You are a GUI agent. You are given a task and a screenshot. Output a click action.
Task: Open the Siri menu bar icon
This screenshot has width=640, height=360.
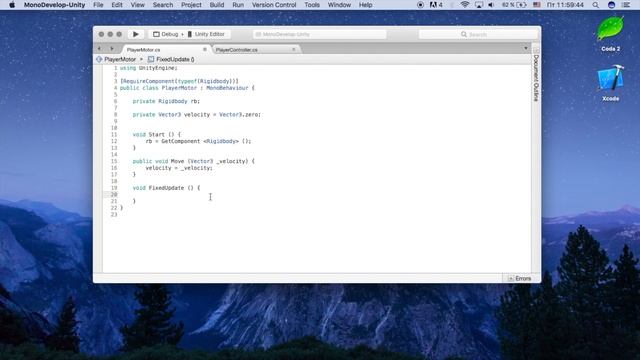click(x=611, y=5)
